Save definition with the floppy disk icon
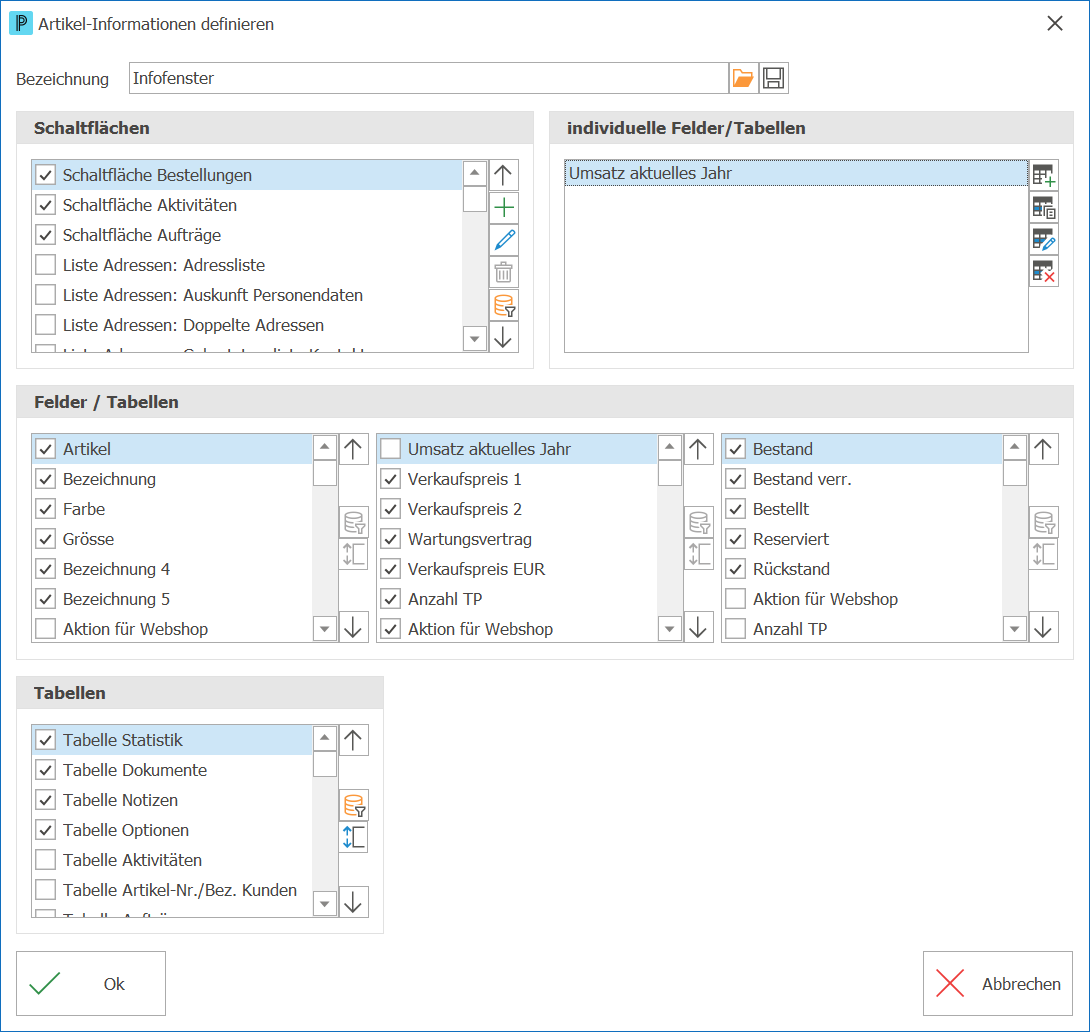The height and width of the screenshot is (1032, 1090). coord(773,78)
